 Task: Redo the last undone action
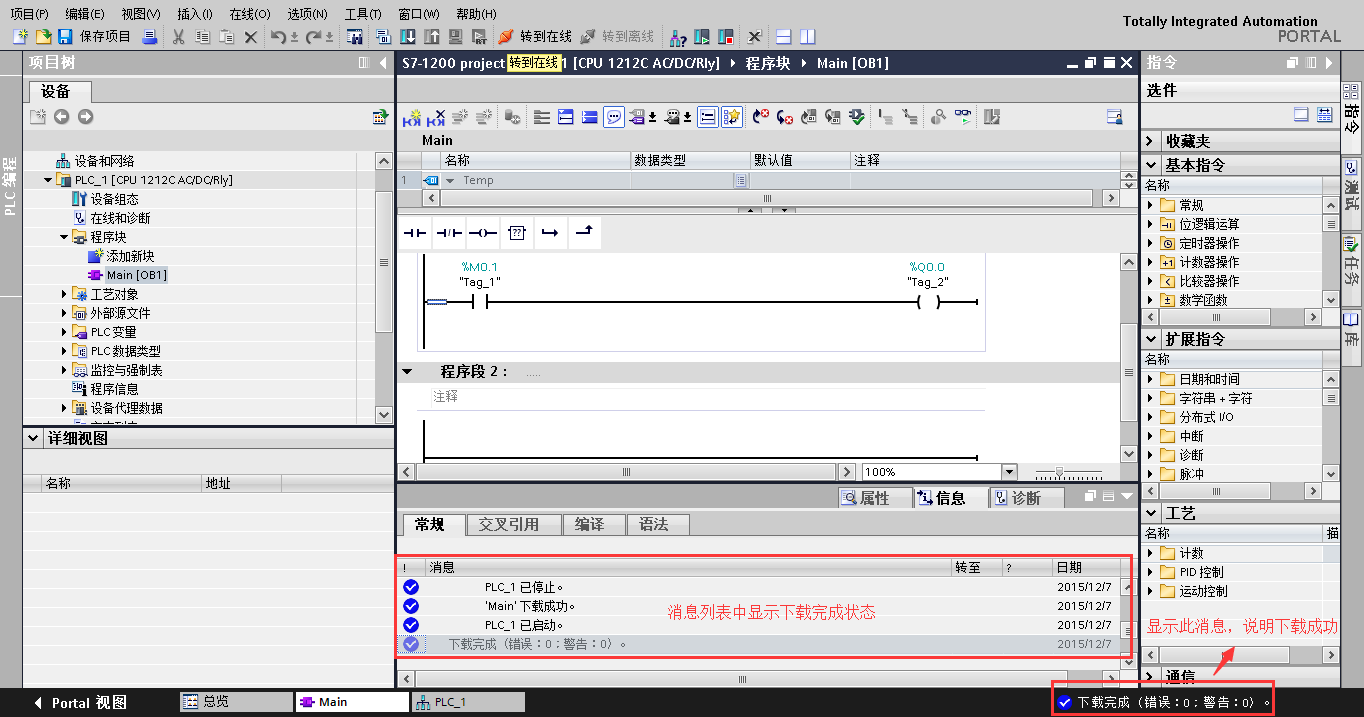[x=313, y=37]
